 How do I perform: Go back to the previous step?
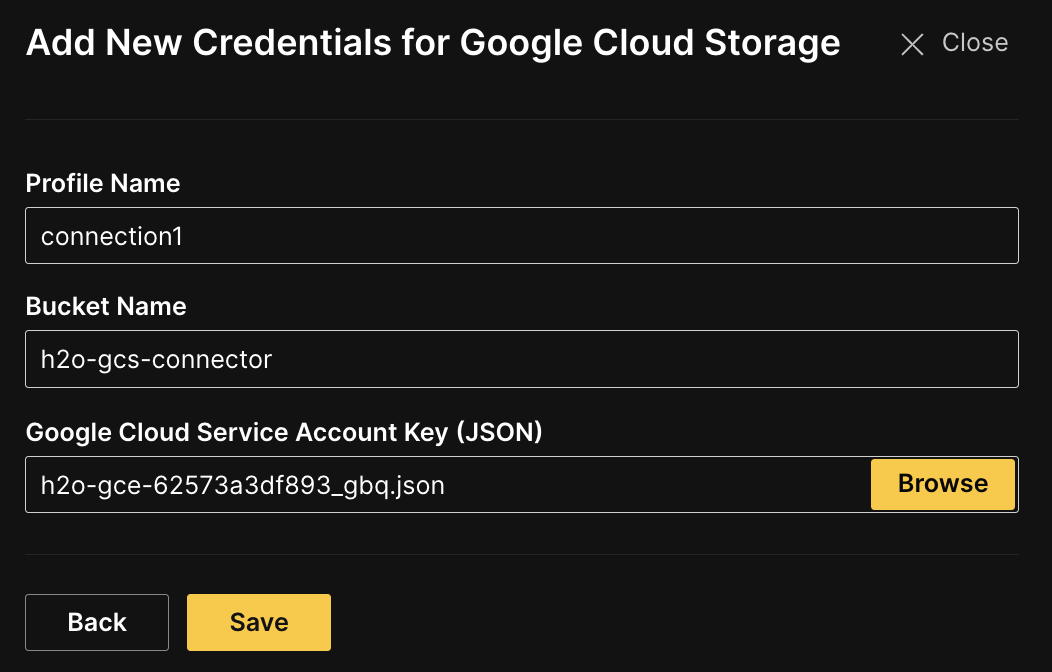pyautogui.click(x=96, y=621)
